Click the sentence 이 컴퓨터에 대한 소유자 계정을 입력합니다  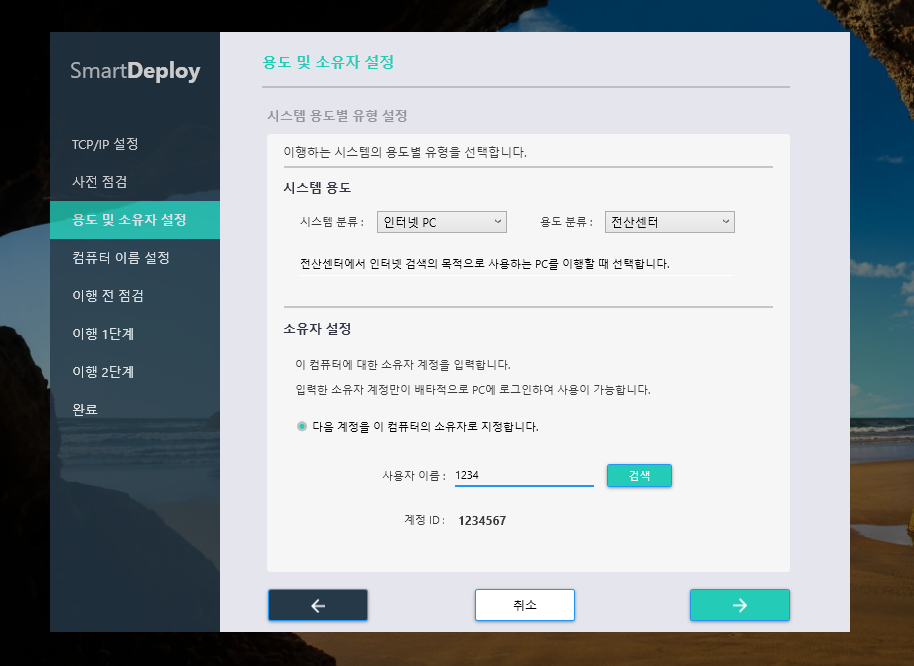tap(403, 365)
